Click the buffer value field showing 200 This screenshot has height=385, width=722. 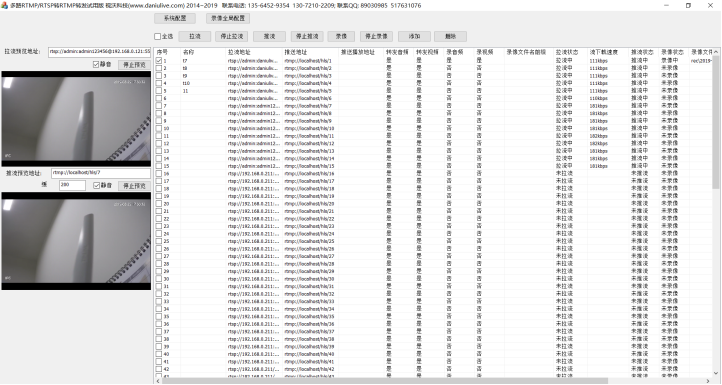(72, 185)
